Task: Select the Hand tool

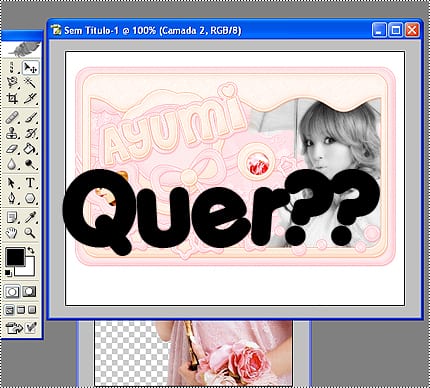Action: [13, 232]
